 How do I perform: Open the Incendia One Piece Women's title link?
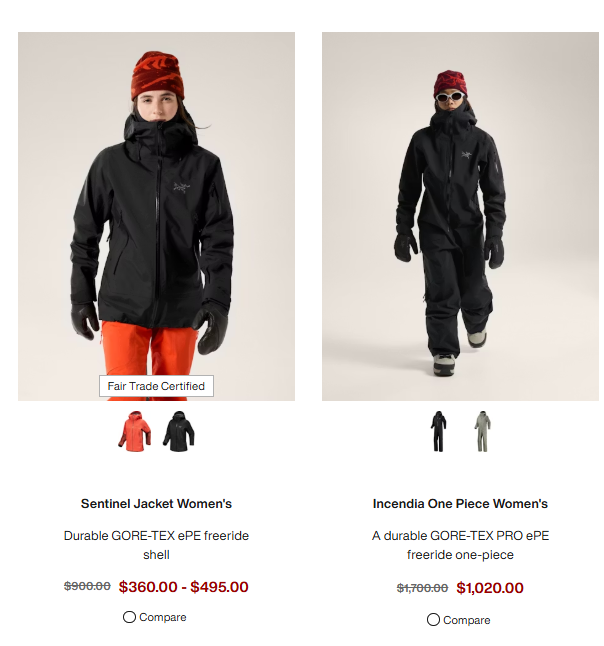pyautogui.click(x=460, y=503)
